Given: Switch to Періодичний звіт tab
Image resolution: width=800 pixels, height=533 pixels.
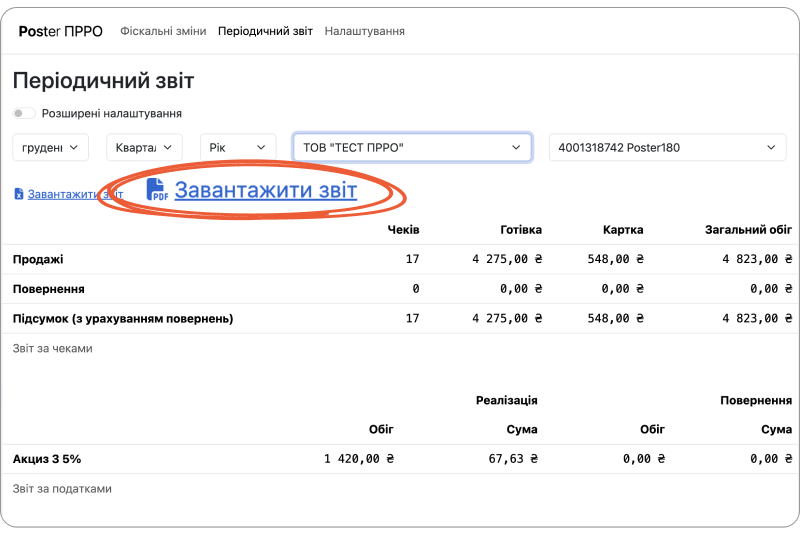Looking at the screenshot, I should [x=265, y=31].
